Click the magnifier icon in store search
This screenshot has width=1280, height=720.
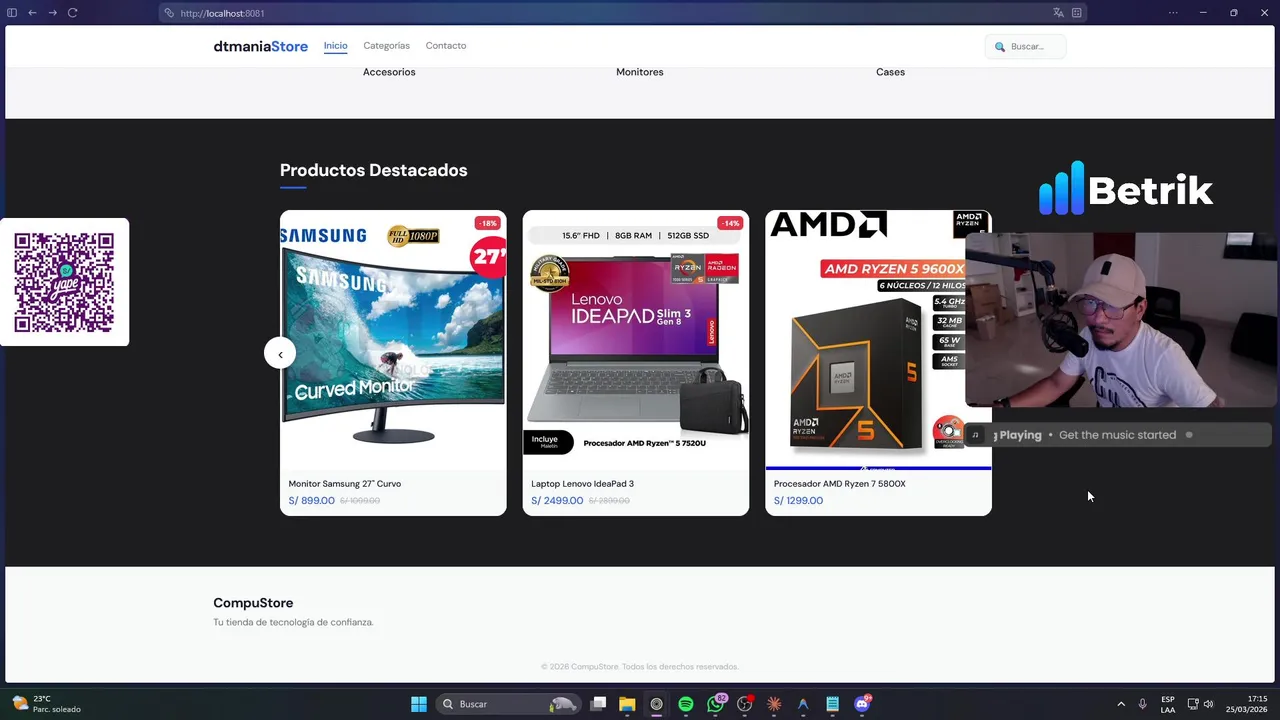(1000, 47)
